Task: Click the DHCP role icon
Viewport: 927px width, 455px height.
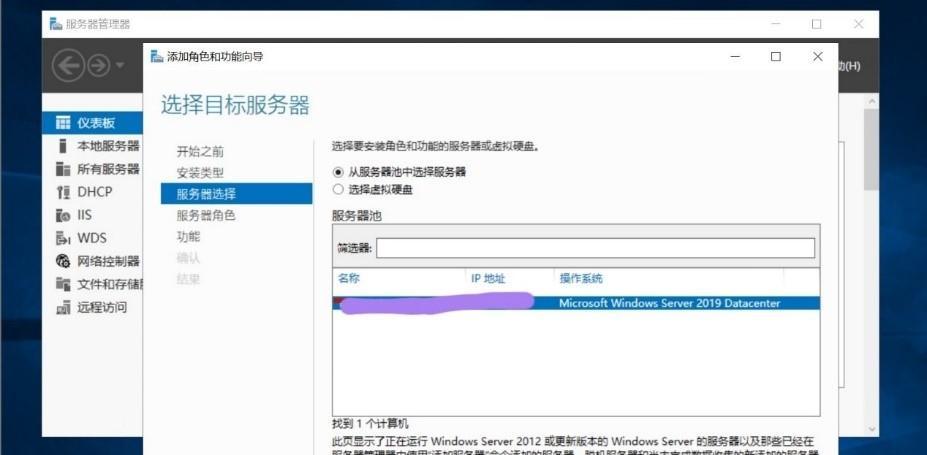Action: pyautogui.click(x=63, y=192)
